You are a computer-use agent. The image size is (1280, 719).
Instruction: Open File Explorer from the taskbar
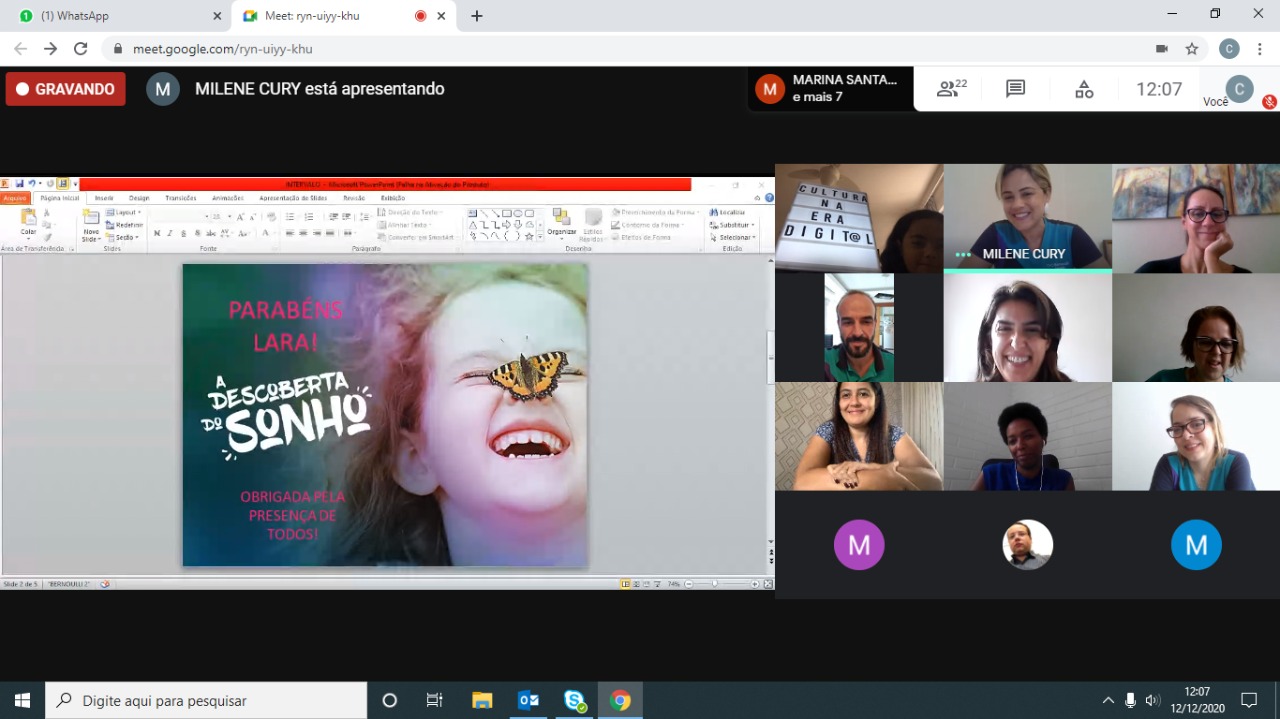482,700
